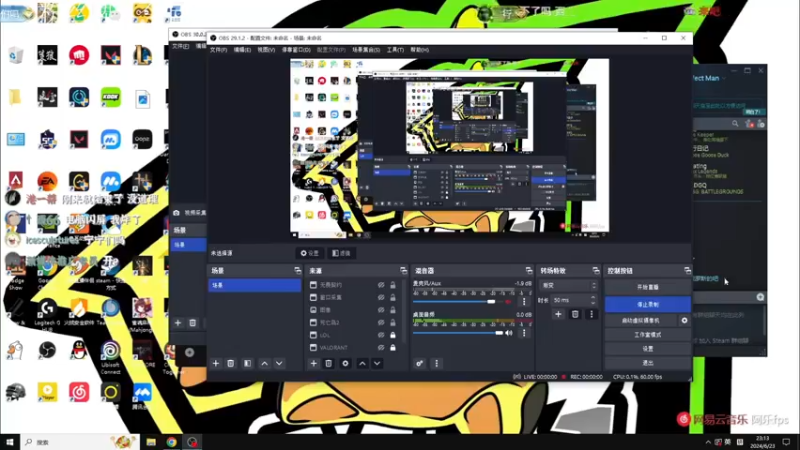The height and width of the screenshot is (450, 800).
Task: Toggle lock on VALORANT source
Action: (393, 347)
